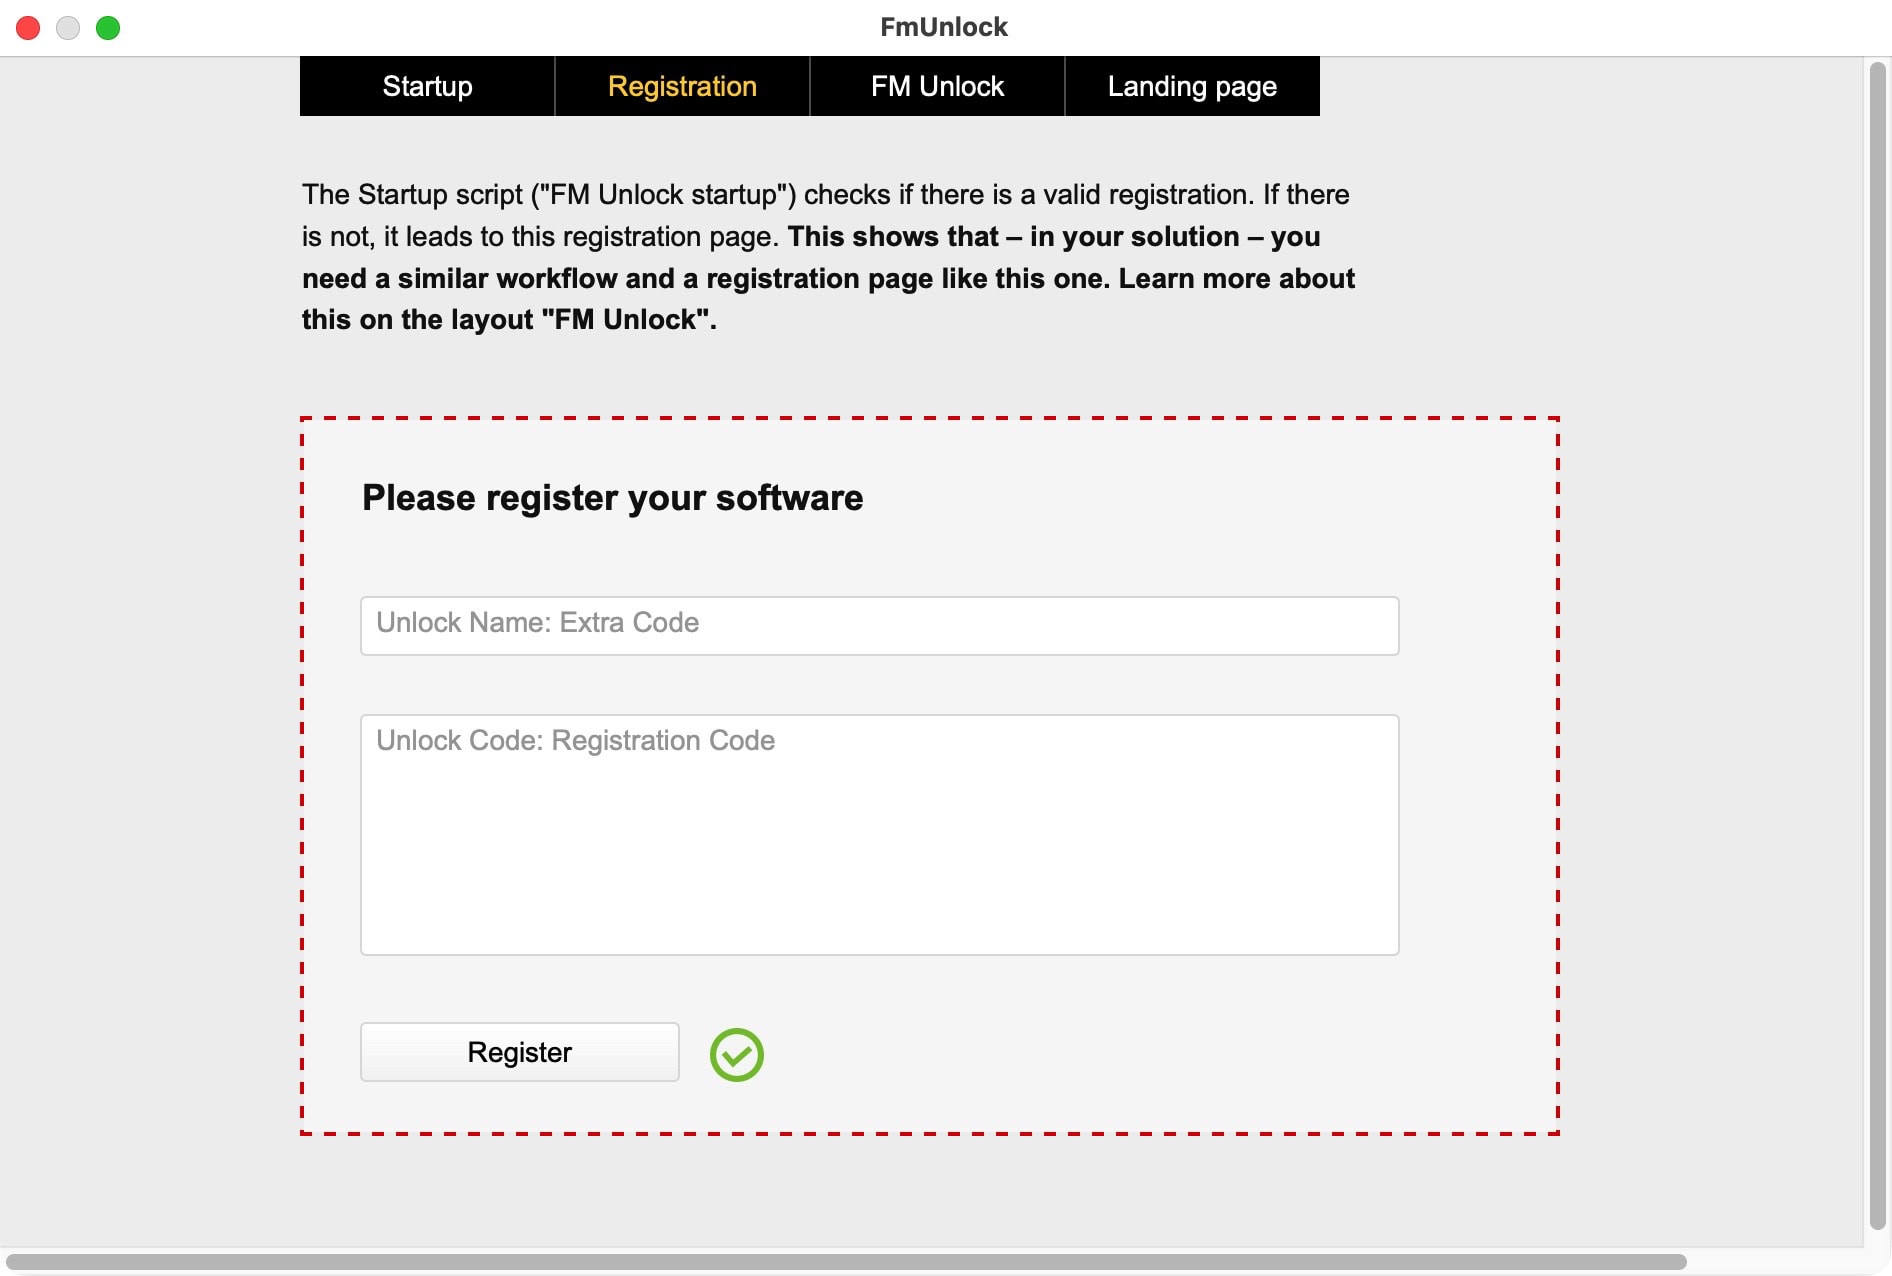1892x1276 pixels.
Task: Click the horizontal scrollbar thumb at bottom
Action: [846, 1262]
